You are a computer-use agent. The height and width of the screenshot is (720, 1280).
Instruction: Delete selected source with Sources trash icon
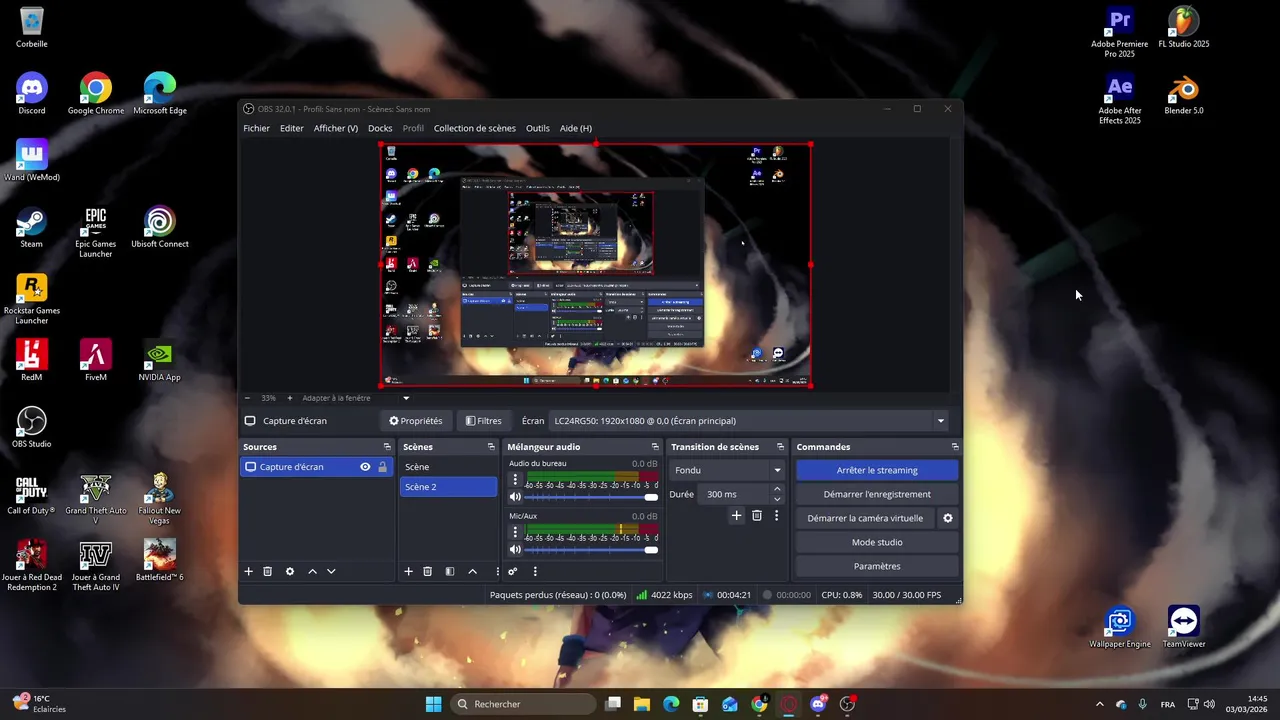(x=268, y=571)
